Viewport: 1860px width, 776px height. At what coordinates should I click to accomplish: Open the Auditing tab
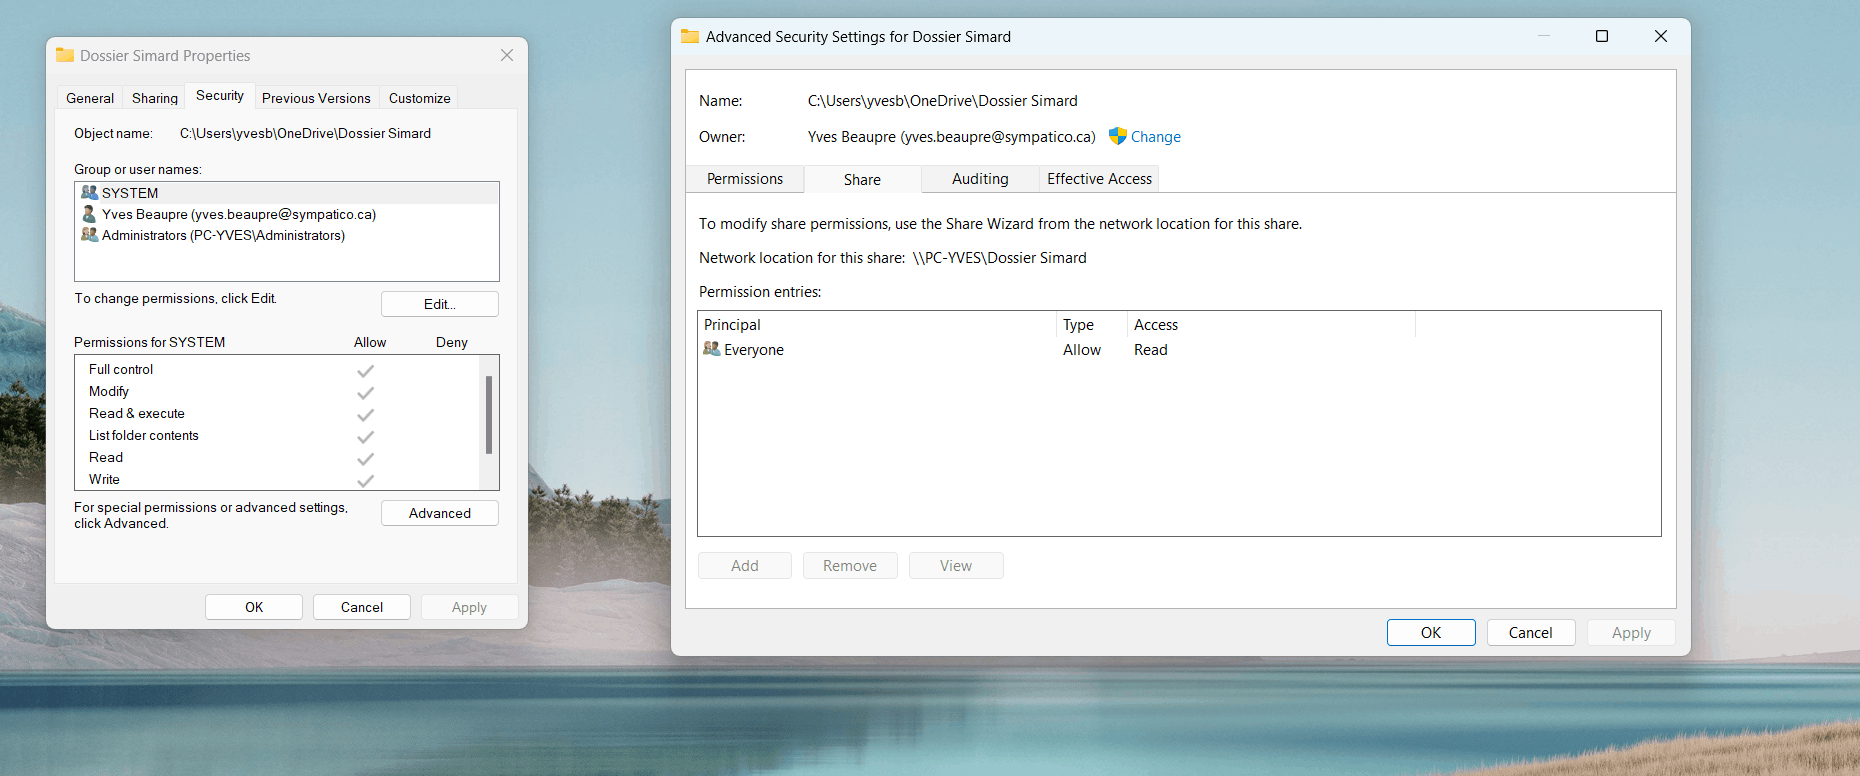(x=980, y=179)
